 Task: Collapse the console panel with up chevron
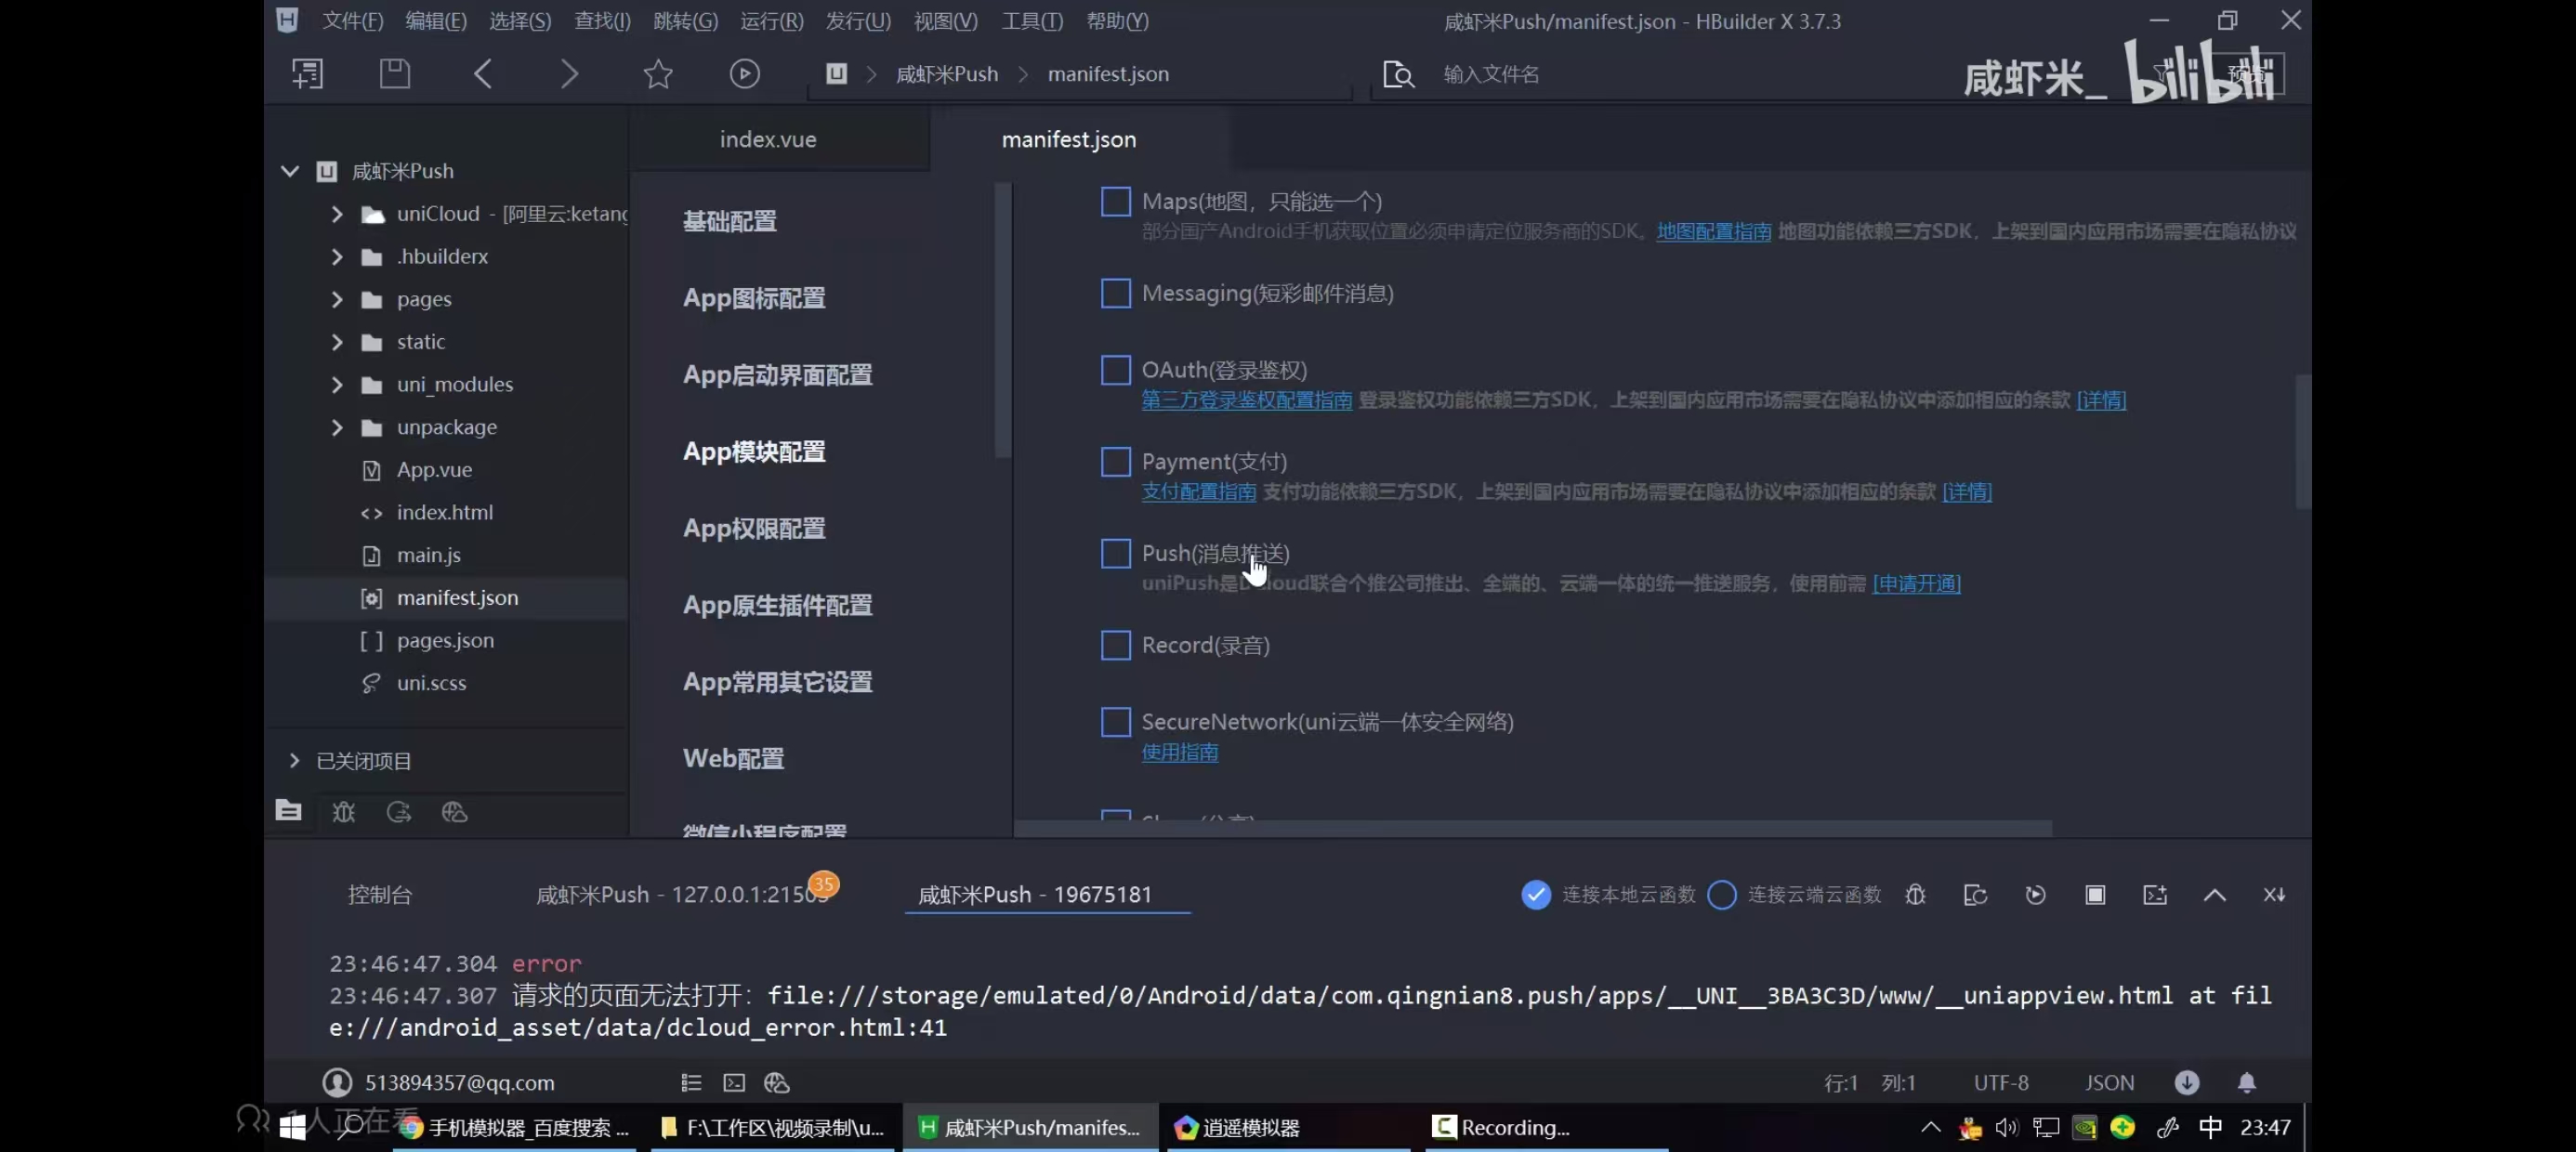[2215, 895]
